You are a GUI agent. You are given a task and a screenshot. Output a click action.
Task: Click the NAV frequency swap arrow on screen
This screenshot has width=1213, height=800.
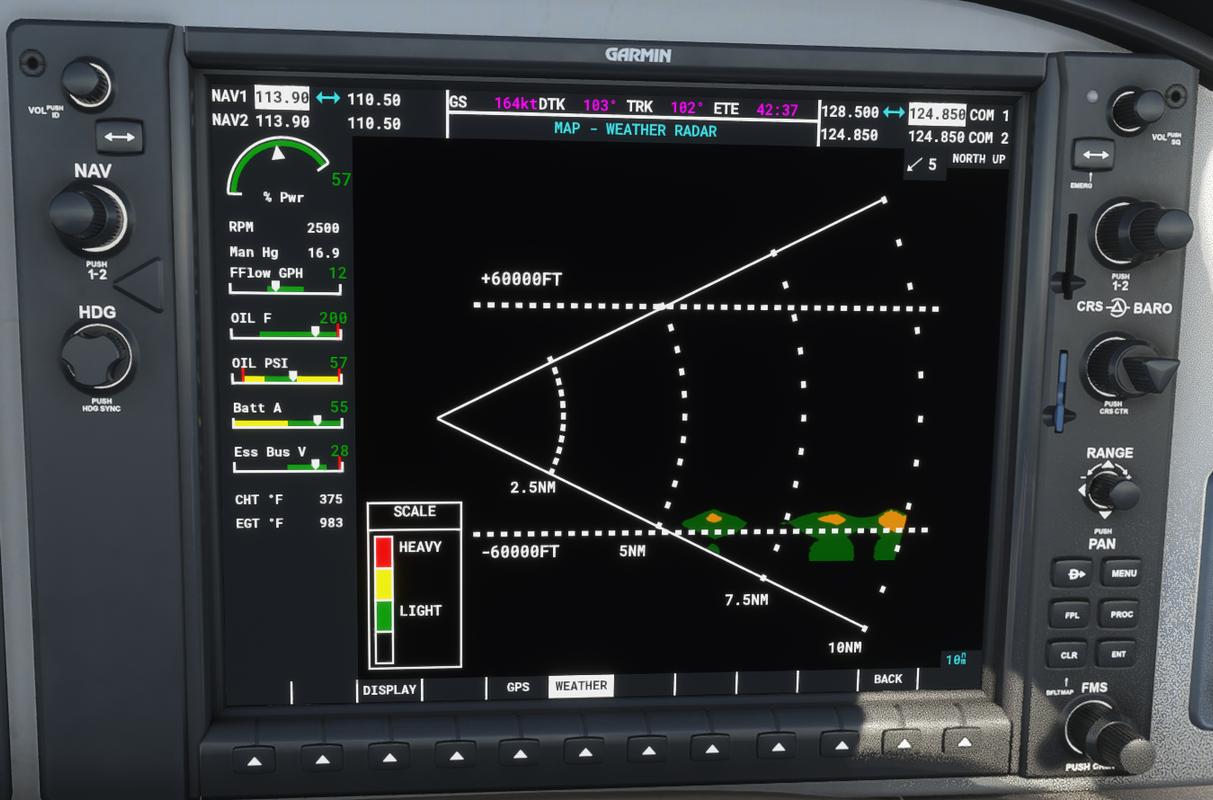pyautogui.click(x=328, y=98)
